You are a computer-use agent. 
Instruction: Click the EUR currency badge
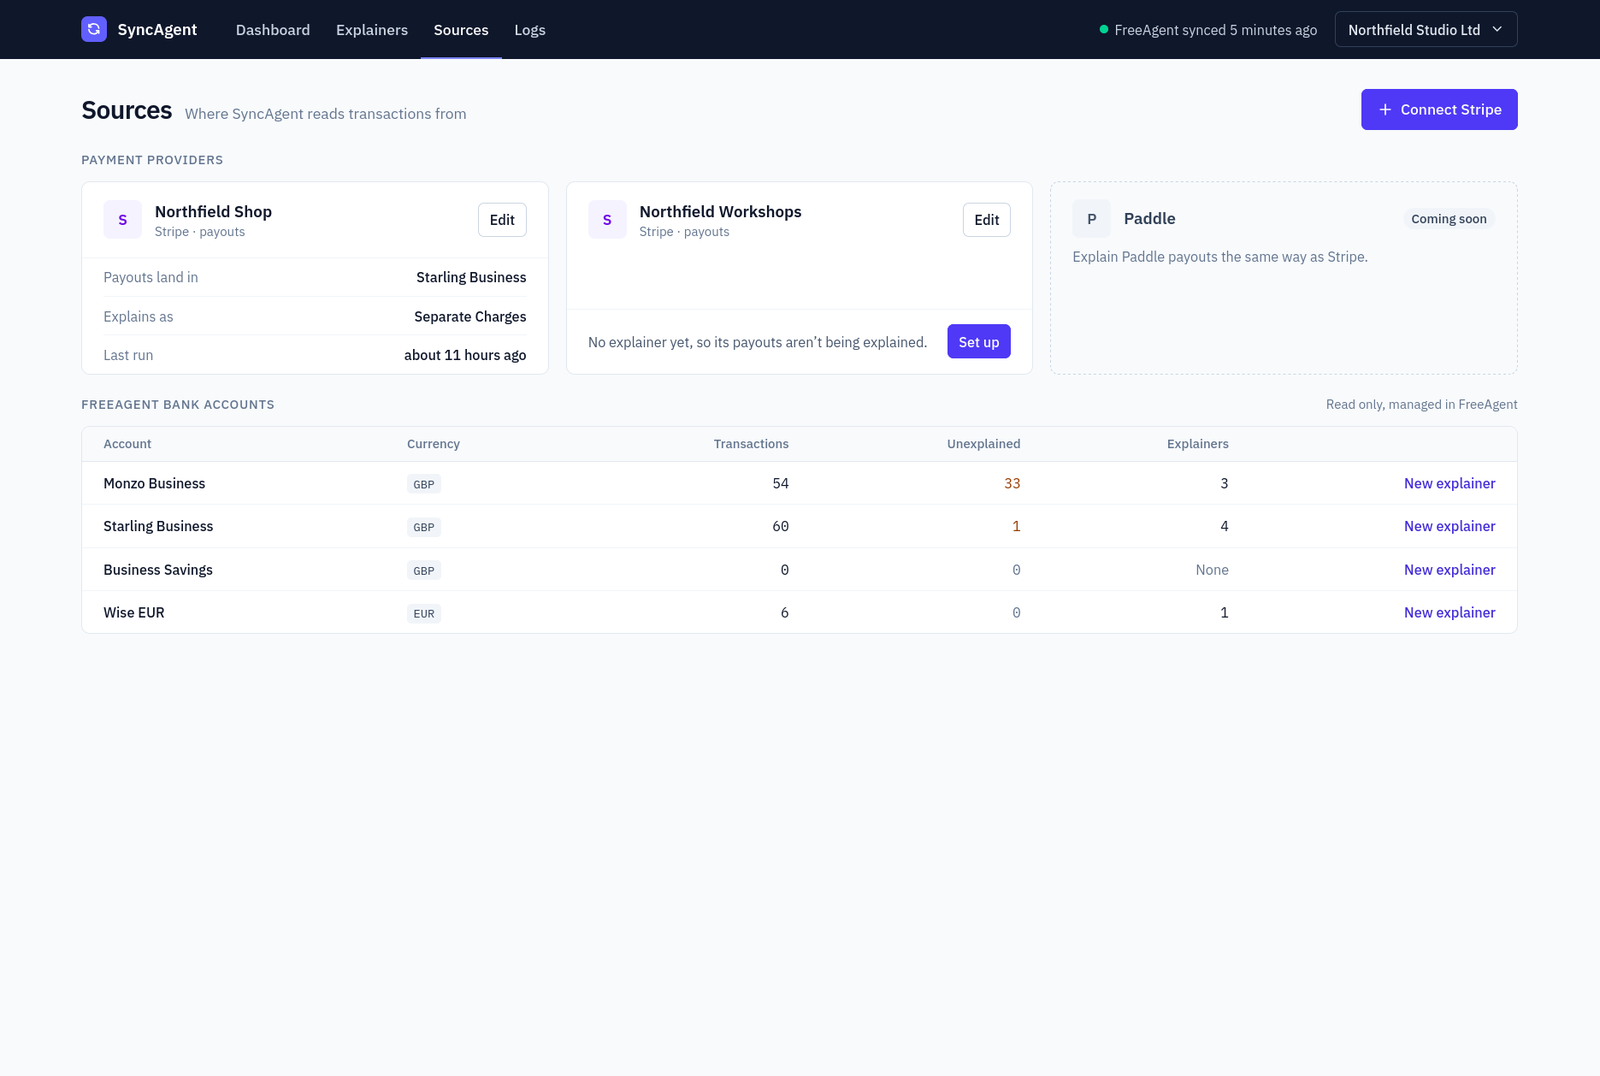(x=424, y=614)
